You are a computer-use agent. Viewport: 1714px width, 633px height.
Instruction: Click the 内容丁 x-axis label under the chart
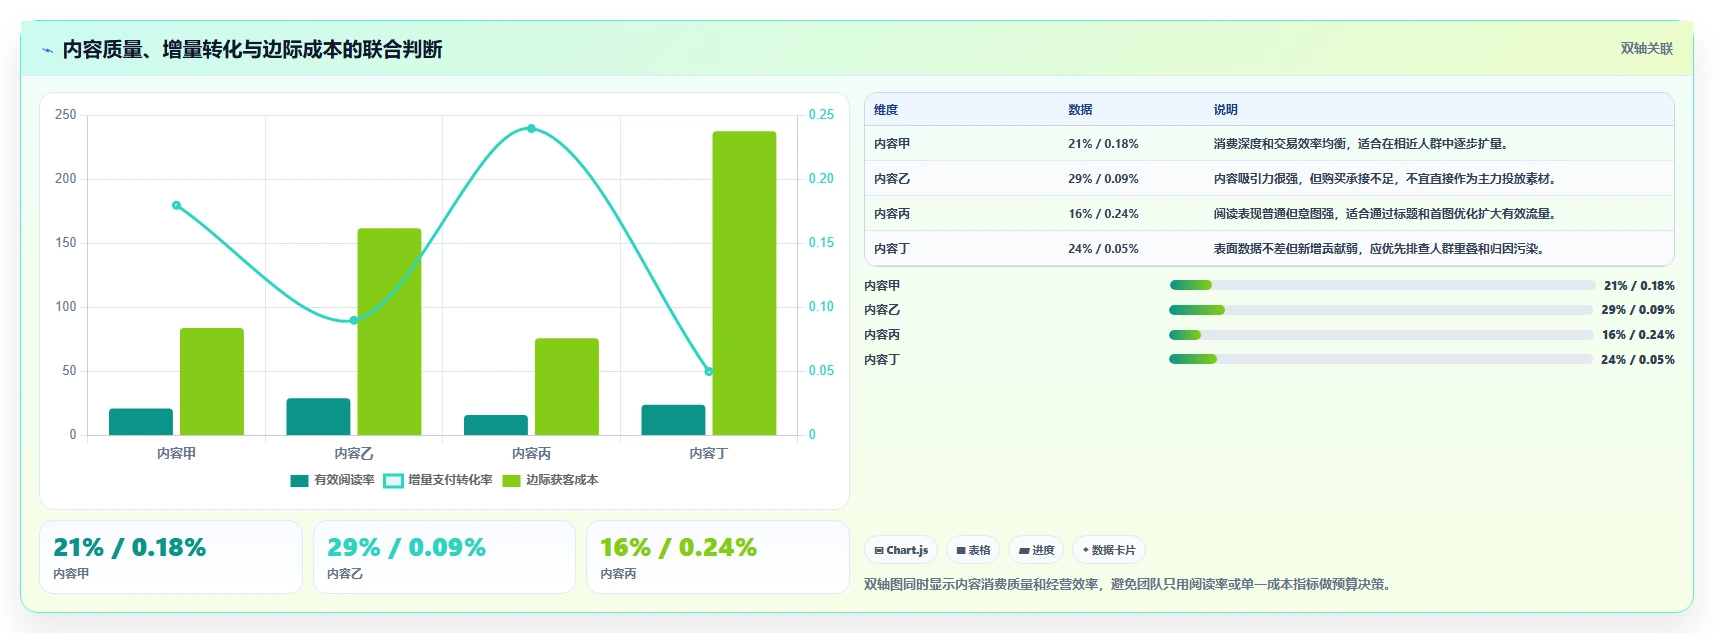(709, 454)
